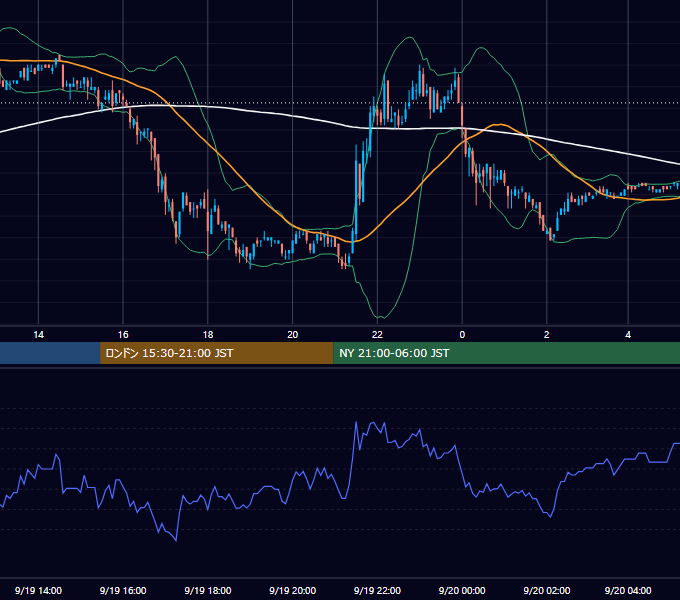The height and width of the screenshot is (600, 680).
Task: Click the '9/19 22:00' label on the lower axis
Action: 377,590
